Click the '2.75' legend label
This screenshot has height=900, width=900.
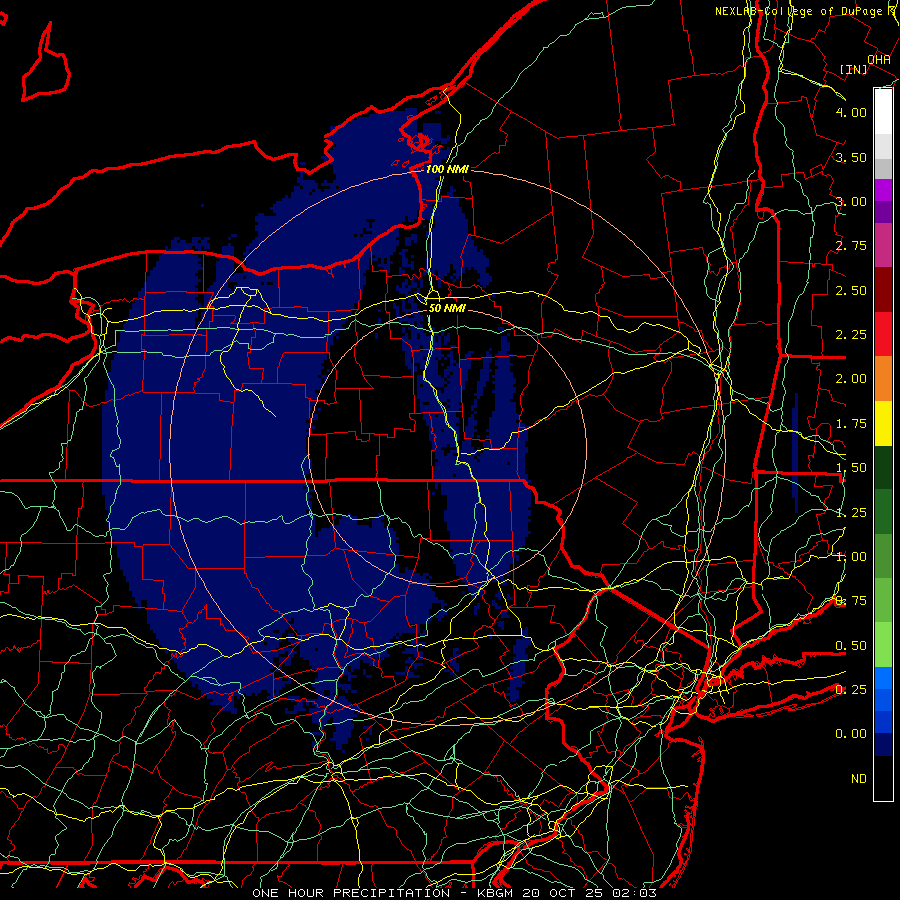coord(851,246)
